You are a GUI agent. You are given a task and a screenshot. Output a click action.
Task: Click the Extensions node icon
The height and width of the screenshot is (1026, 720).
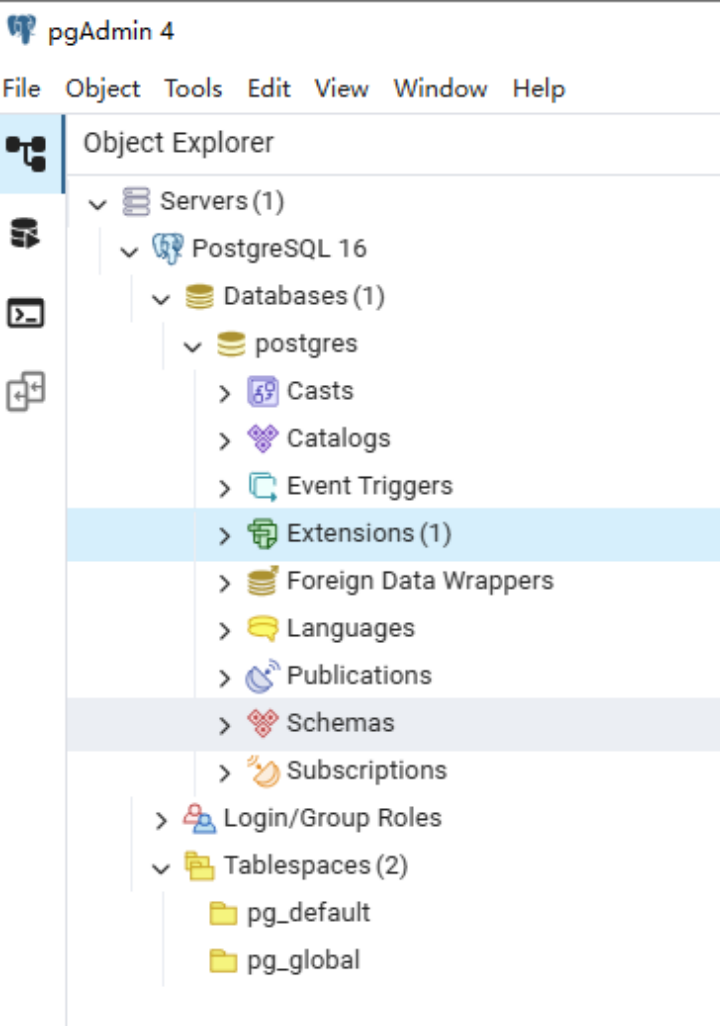[262, 533]
